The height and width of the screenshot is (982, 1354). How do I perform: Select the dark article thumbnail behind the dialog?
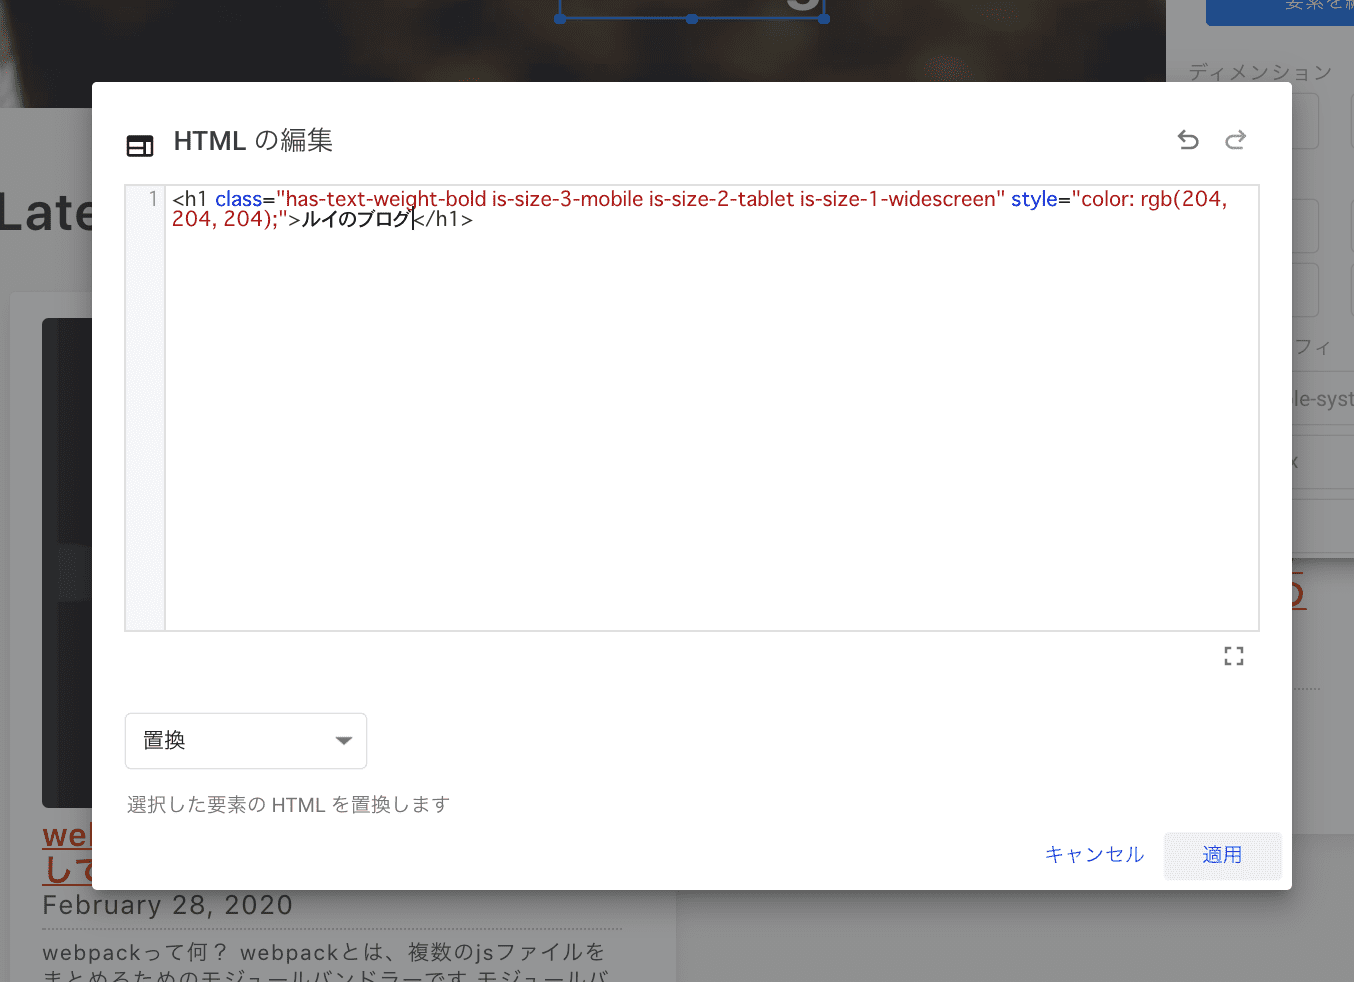[67, 562]
